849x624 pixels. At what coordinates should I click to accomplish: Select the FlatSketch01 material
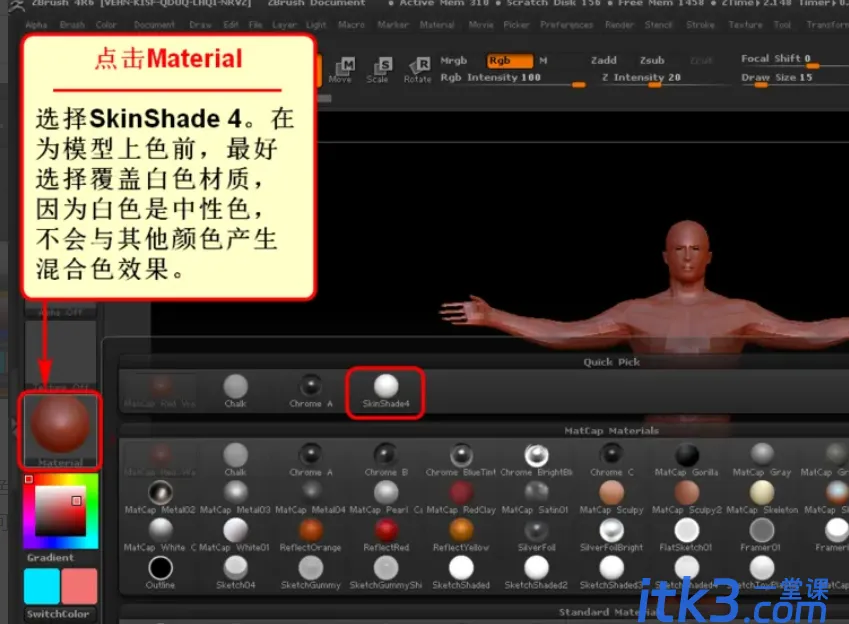tap(687, 535)
